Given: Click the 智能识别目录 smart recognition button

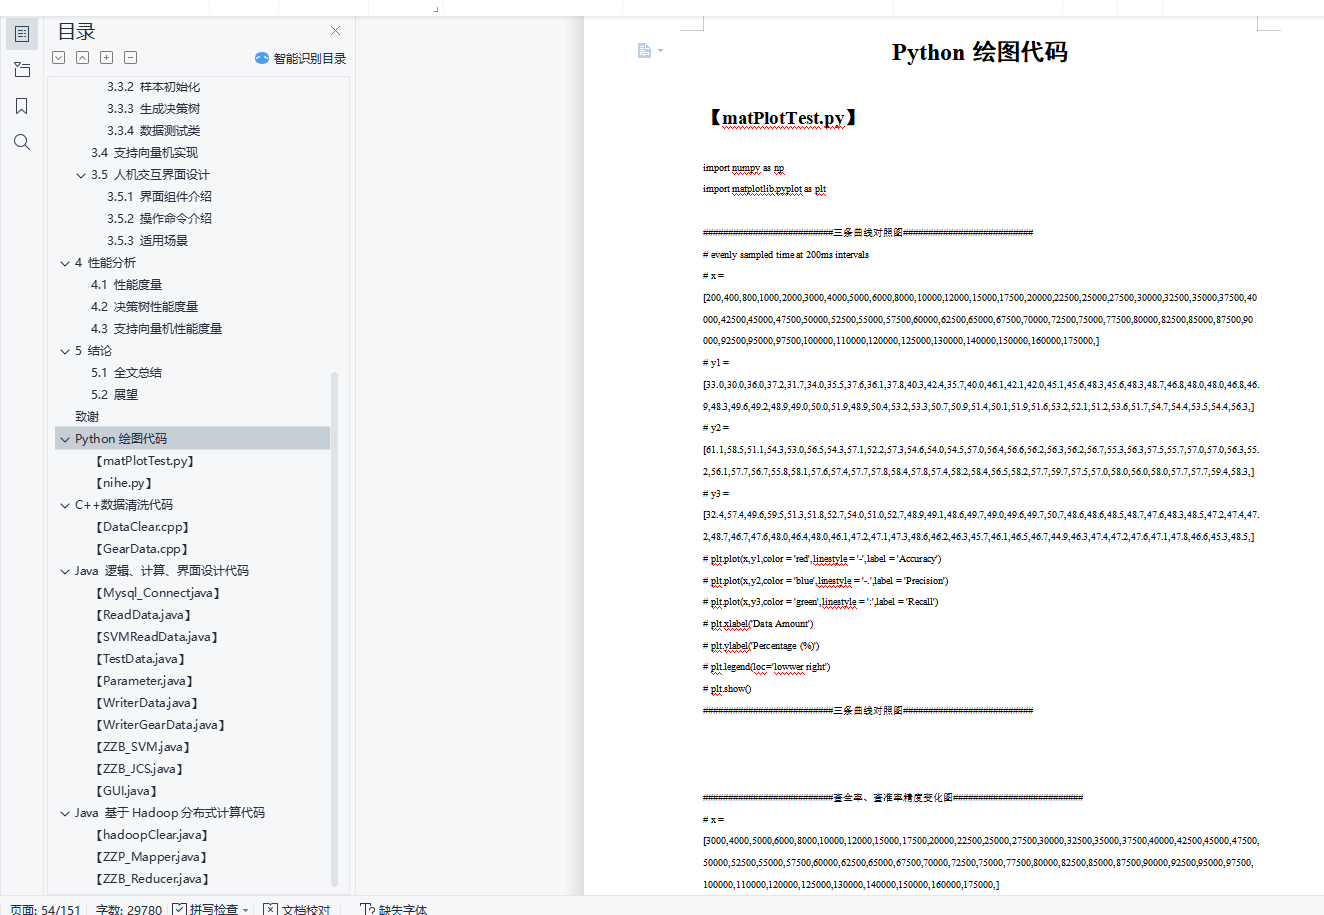Looking at the screenshot, I should [x=300, y=58].
